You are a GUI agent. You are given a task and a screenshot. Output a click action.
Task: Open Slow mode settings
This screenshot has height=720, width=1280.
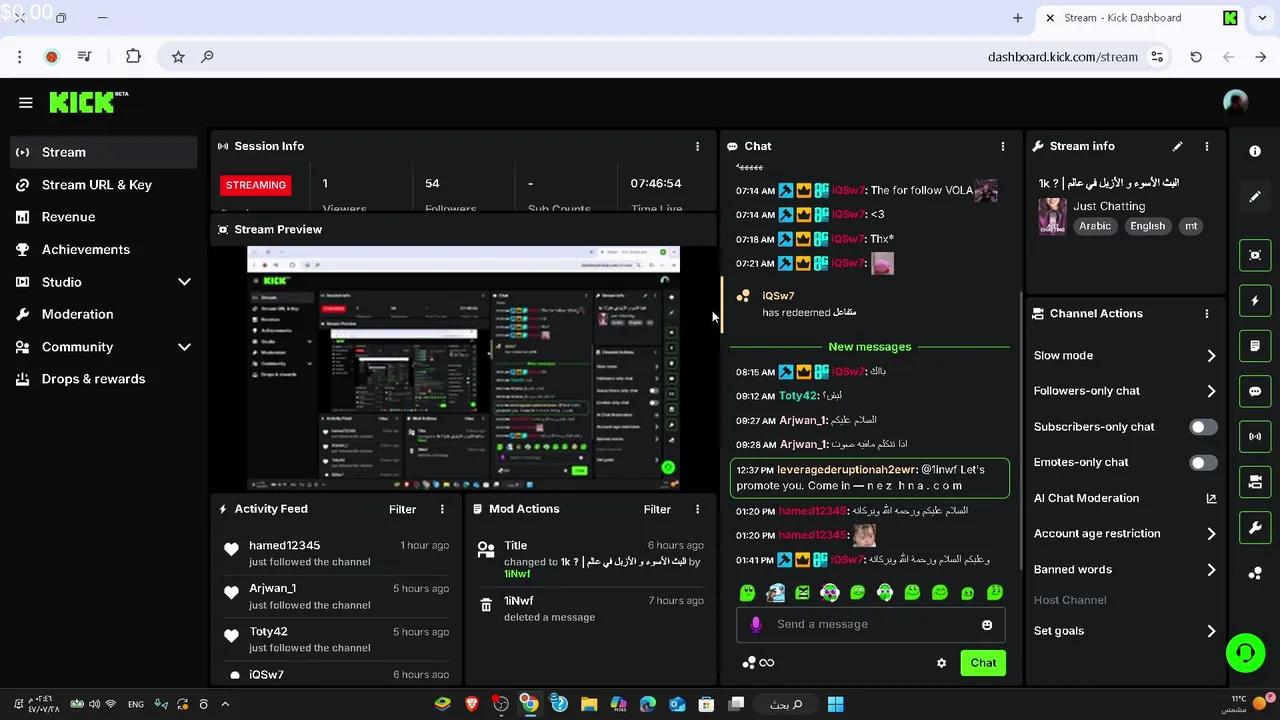point(1125,355)
